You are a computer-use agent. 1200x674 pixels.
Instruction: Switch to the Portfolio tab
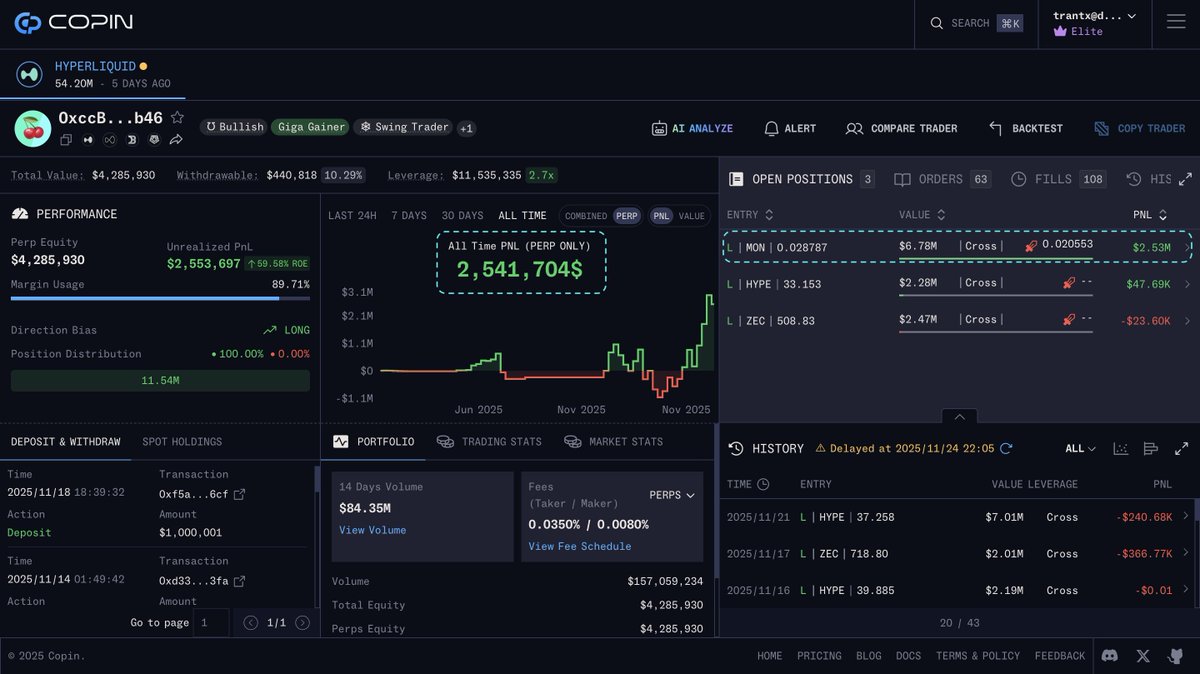(373, 442)
